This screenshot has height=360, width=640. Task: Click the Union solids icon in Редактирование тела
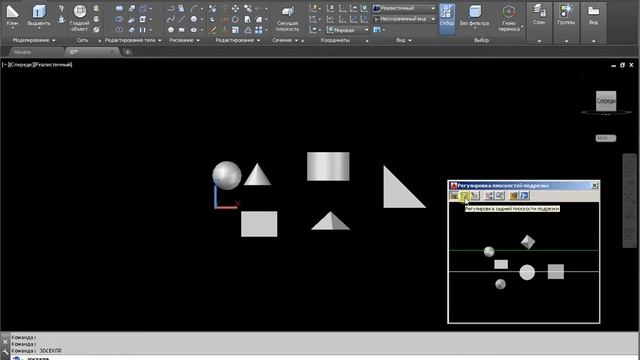pyautogui.click(x=119, y=8)
